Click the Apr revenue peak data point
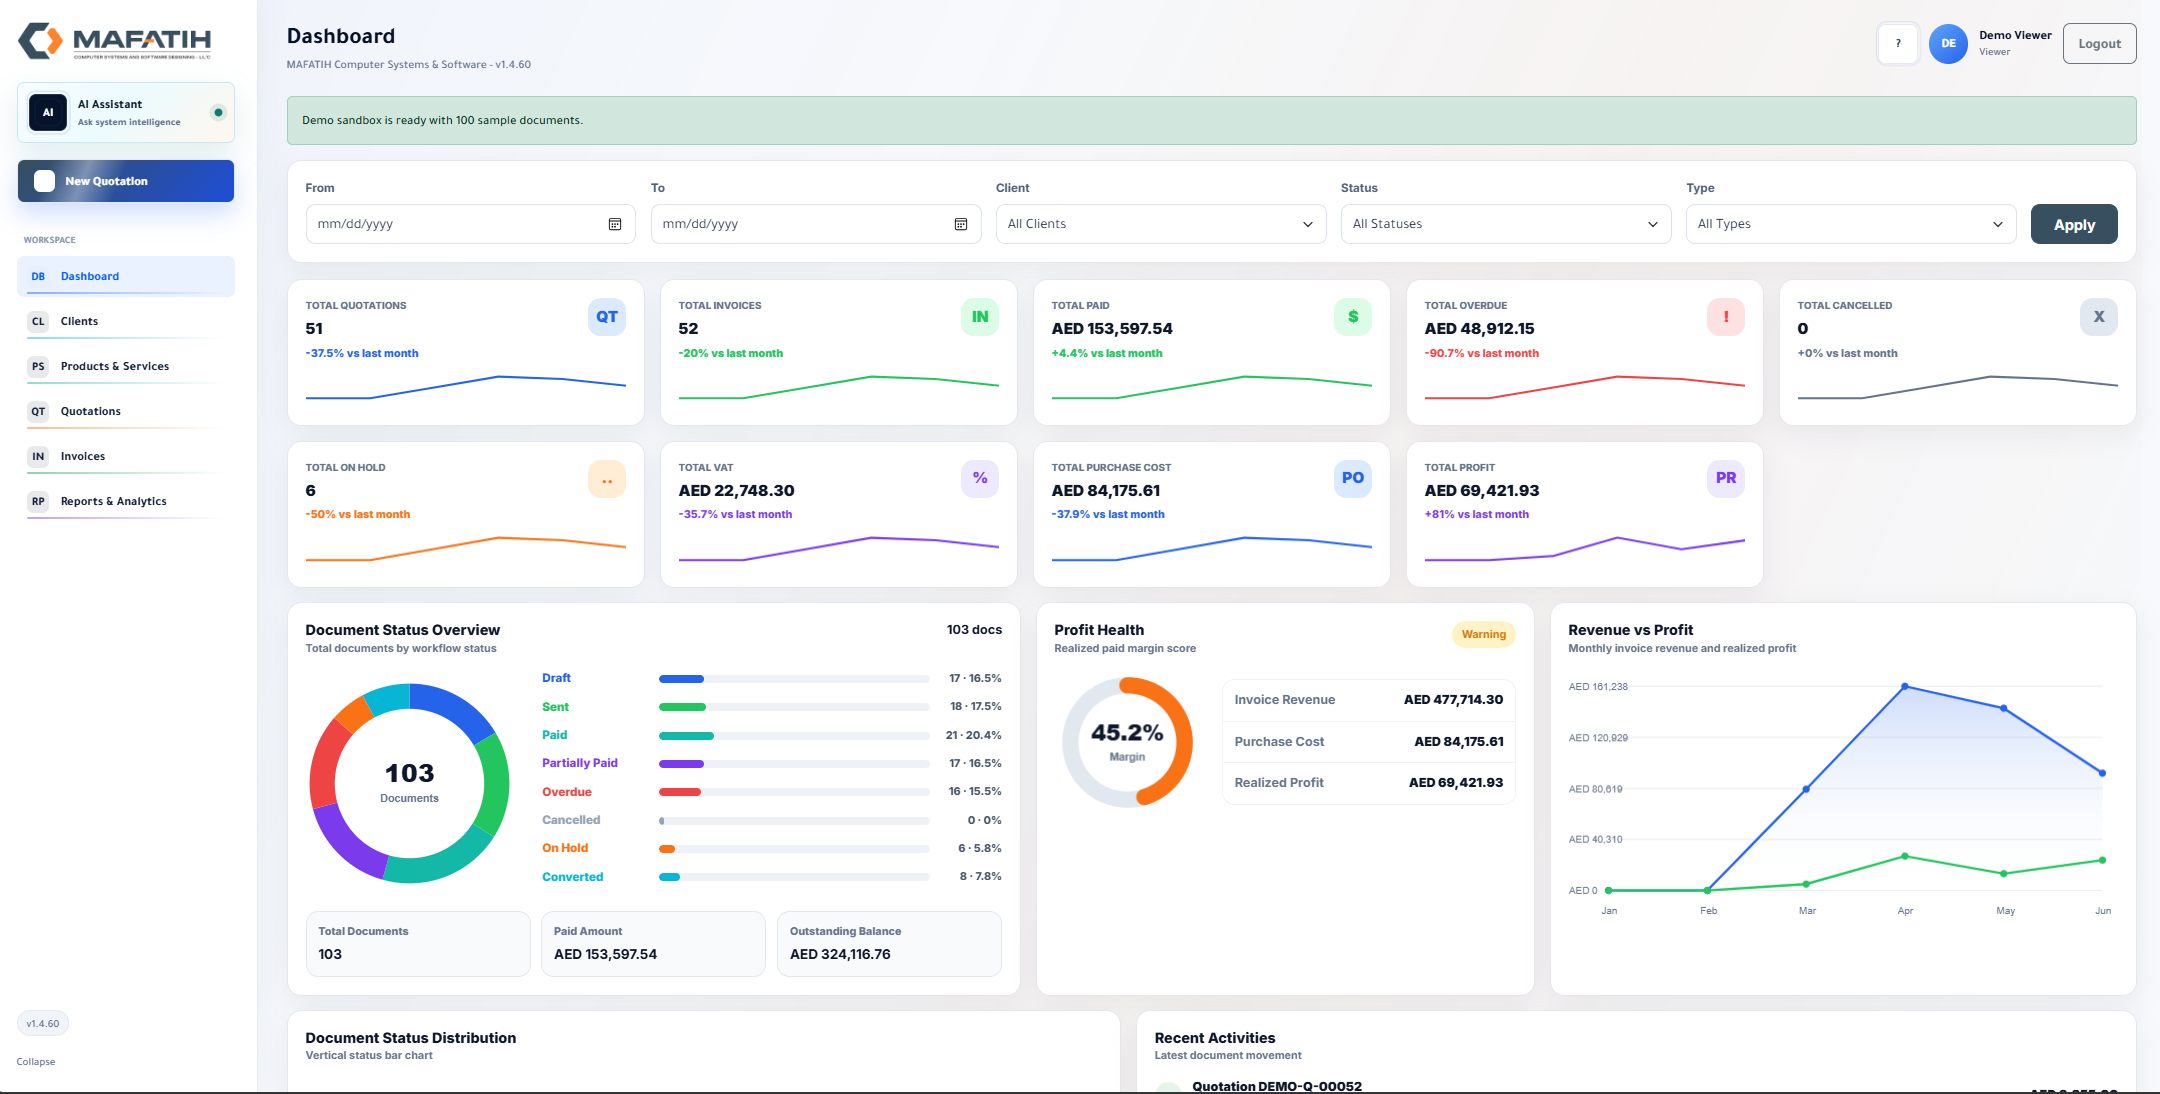Viewport: 2160px width, 1094px height. [1905, 686]
